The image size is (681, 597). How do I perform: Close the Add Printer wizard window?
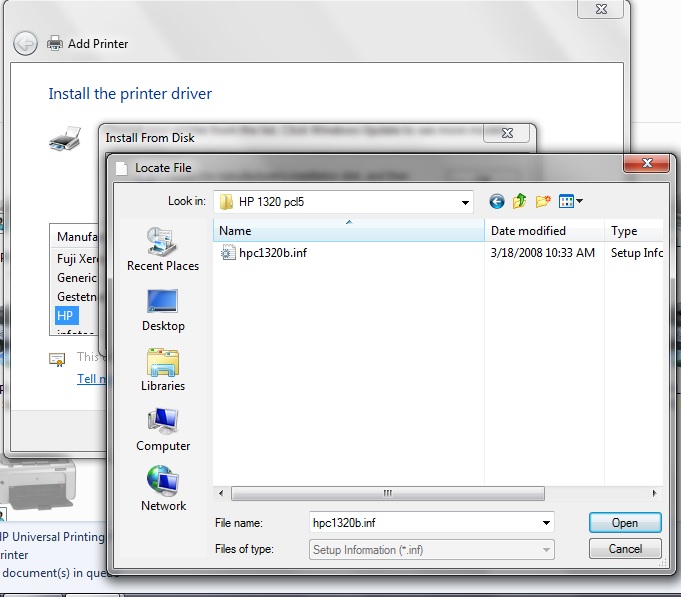tap(601, 9)
